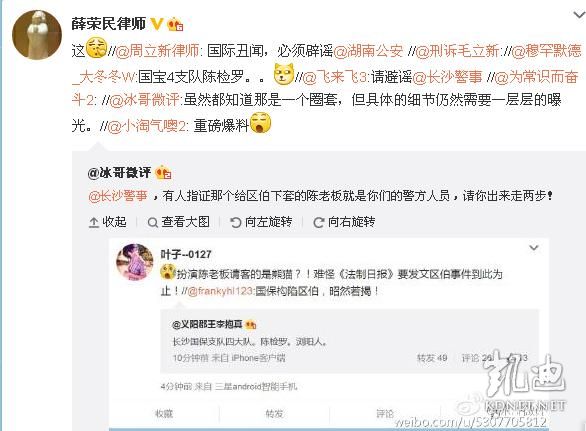Rotate image right with 向右旋转
586x431 pixels.
344,222
